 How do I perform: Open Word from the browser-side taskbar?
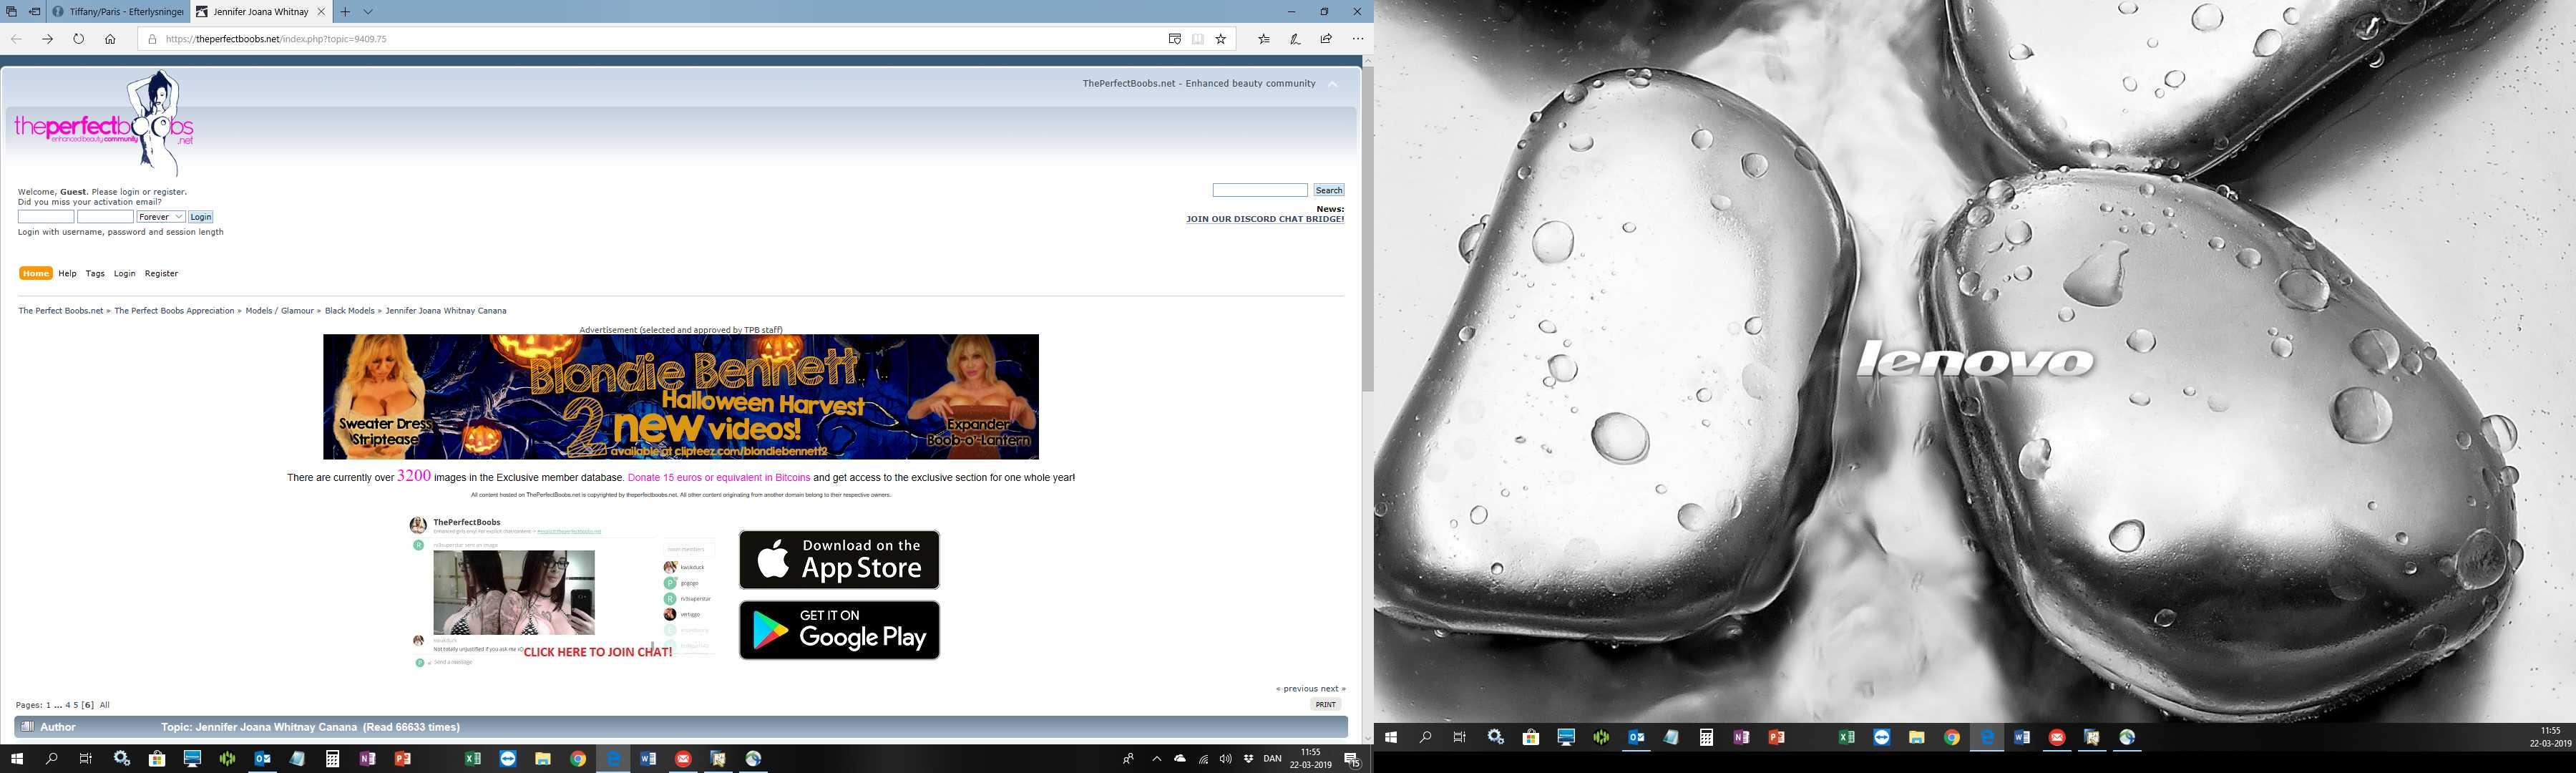pos(648,759)
